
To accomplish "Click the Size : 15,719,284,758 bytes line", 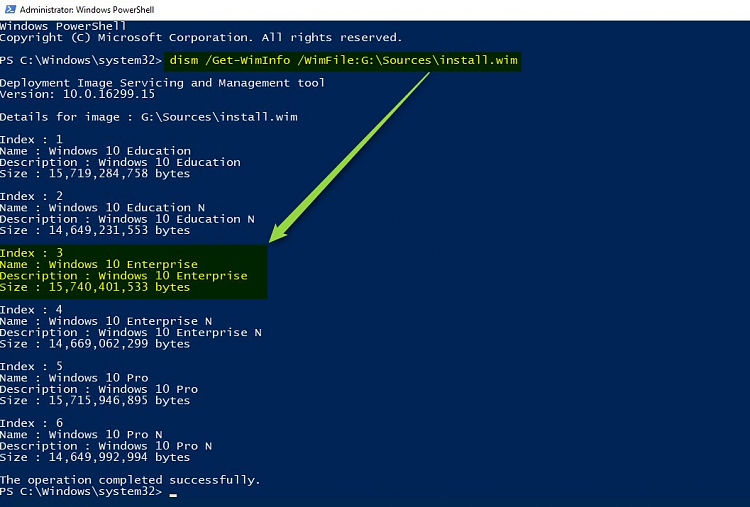I will [x=95, y=174].
